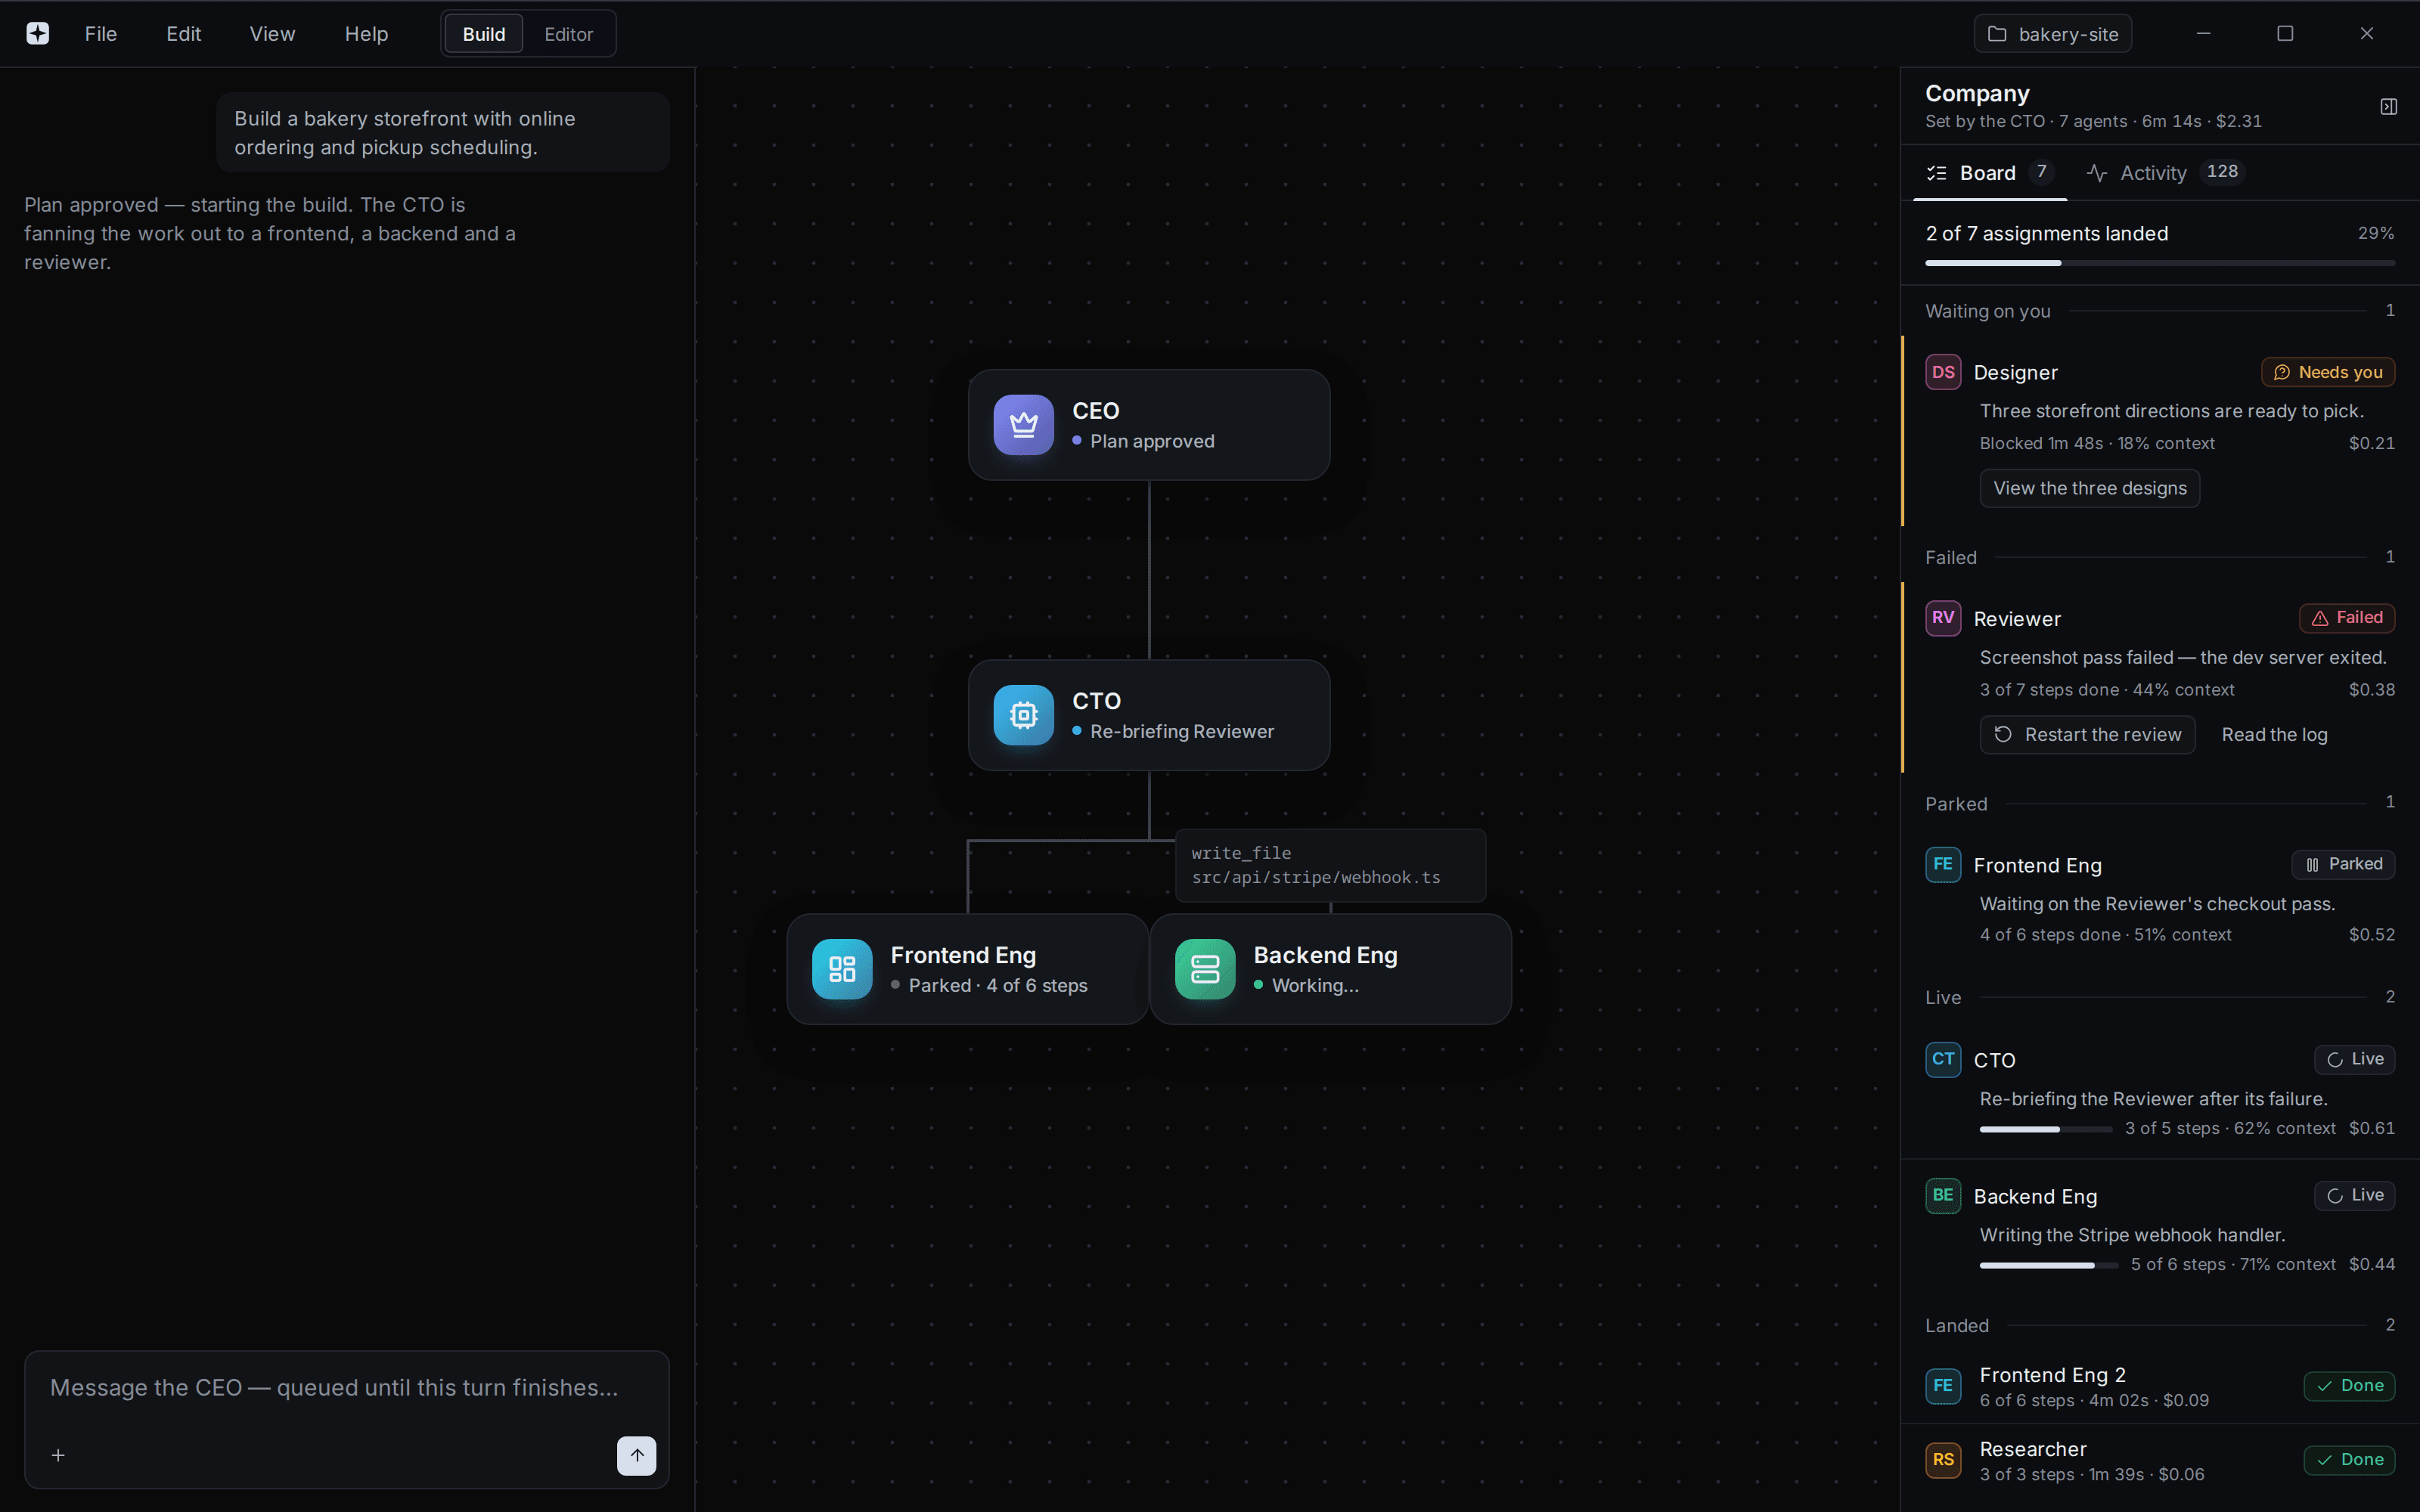Click the FE avatar beside Frontend Eng 2

pyautogui.click(x=1943, y=1386)
